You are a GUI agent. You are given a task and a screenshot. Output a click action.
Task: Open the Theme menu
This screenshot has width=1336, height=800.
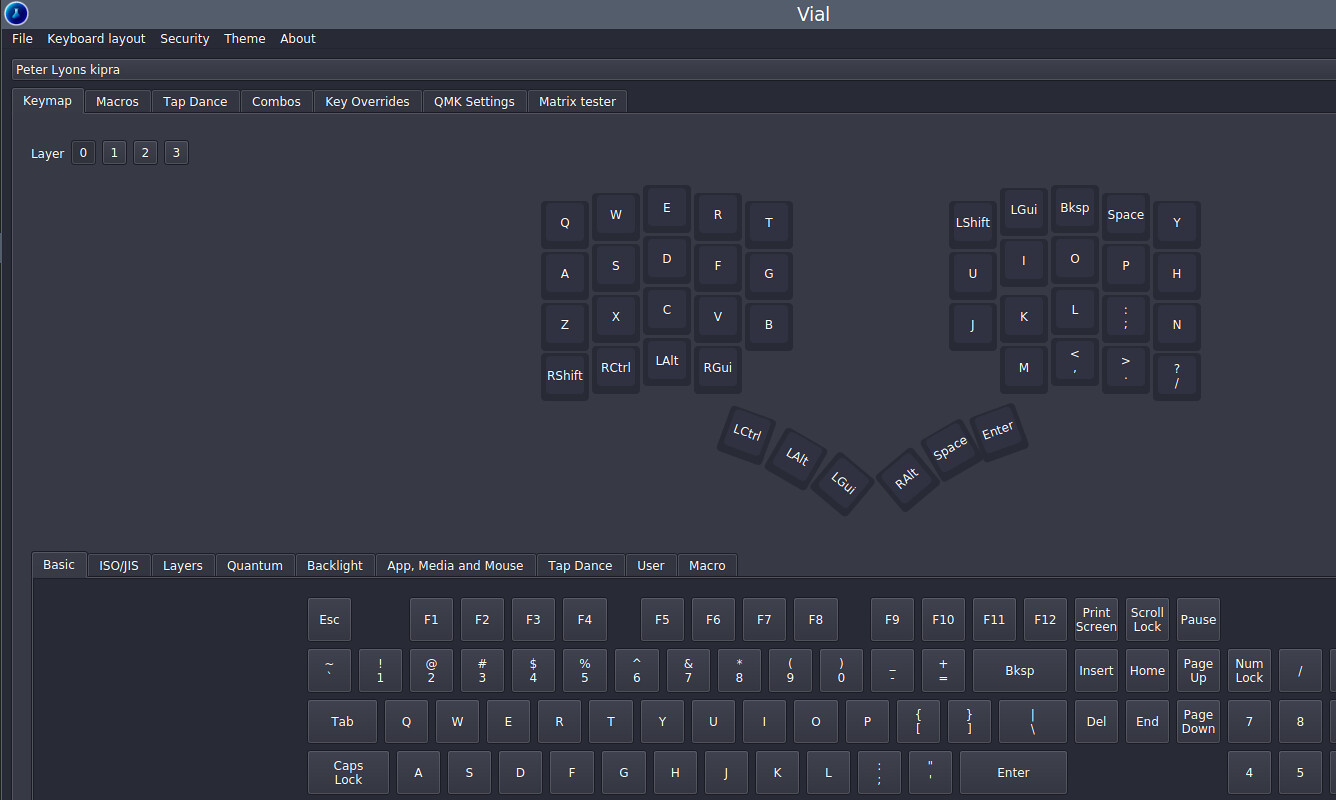pyautogui.click(x=244, y=39)
